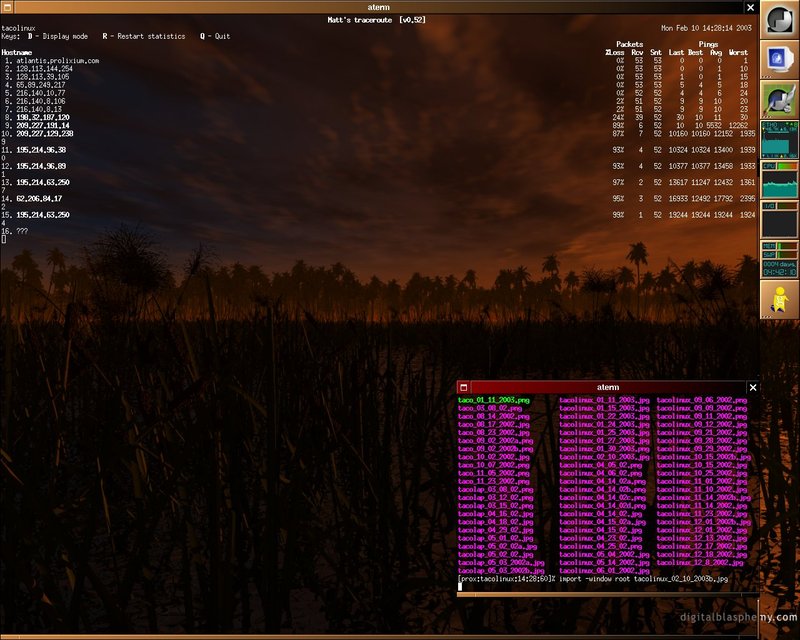800x640 pixels.
Task: Launch the yellow running man messenger icon
Action: pos(779,300)
